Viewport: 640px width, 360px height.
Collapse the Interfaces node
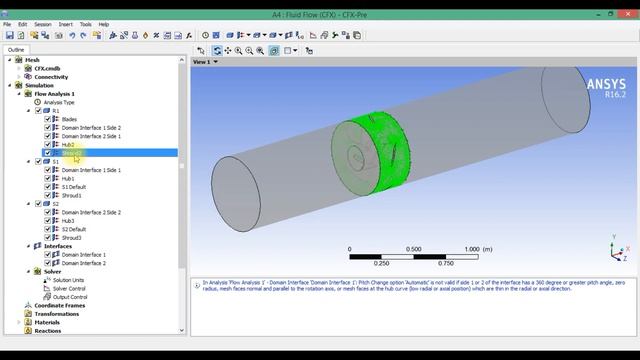pos(29,246)
